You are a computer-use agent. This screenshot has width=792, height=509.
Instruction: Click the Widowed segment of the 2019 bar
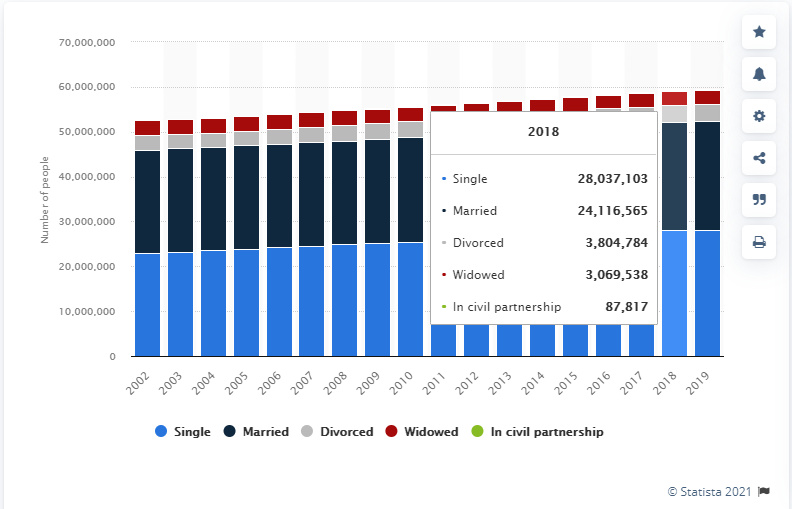click(x=707, y=97)
